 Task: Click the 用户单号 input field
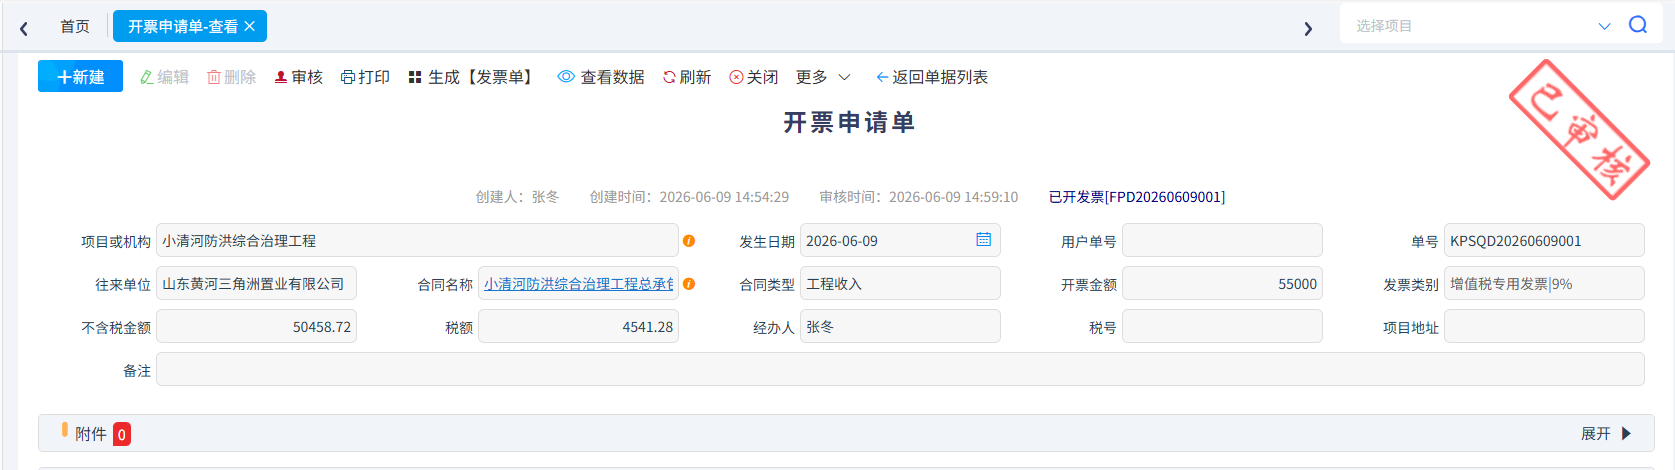1222,240
